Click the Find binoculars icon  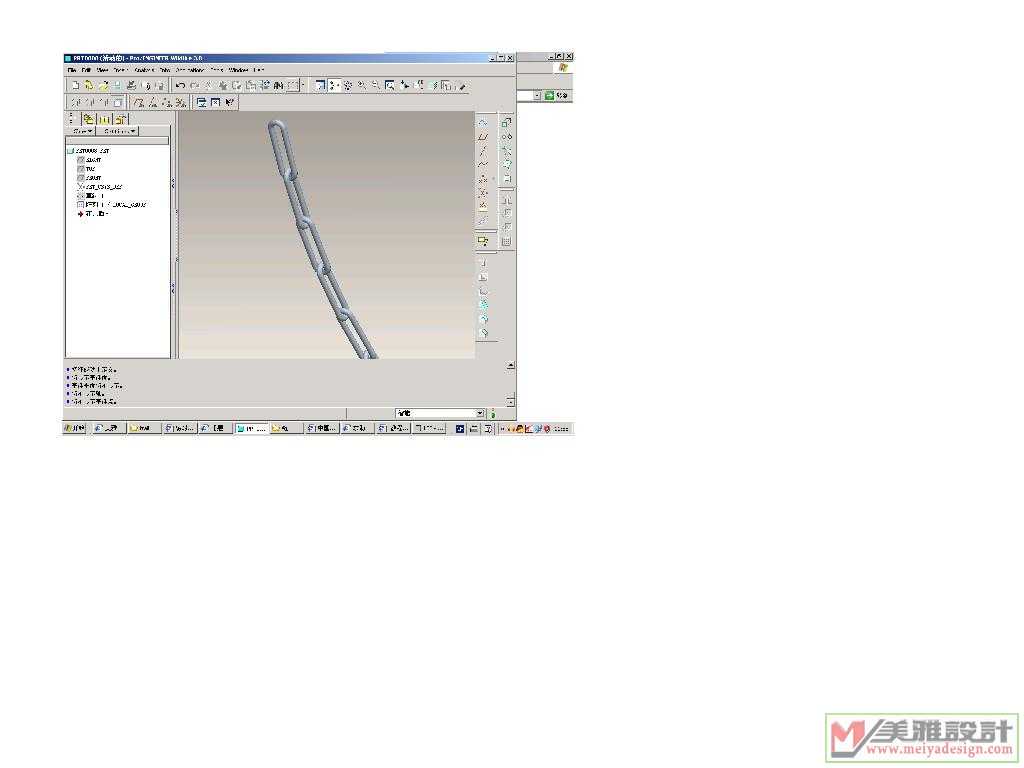tap(279, 86)
